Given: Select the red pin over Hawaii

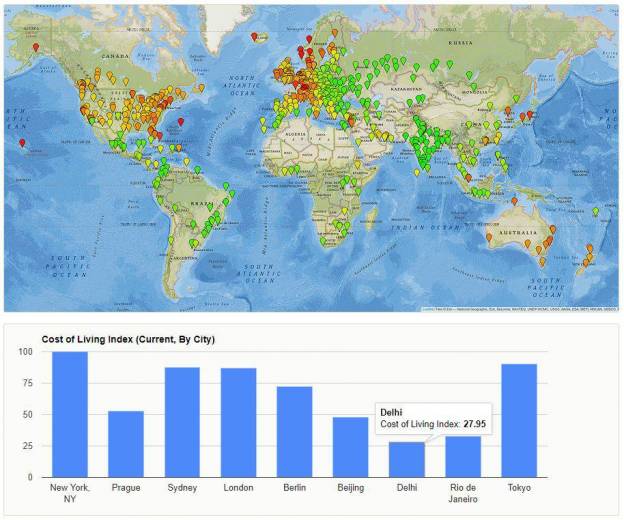Looking at the screenshot, I should coord(22,142).
